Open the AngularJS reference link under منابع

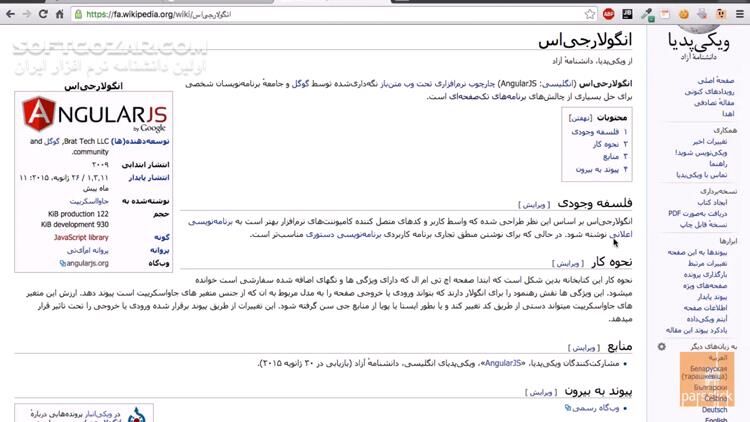click(x=503, y=363)
